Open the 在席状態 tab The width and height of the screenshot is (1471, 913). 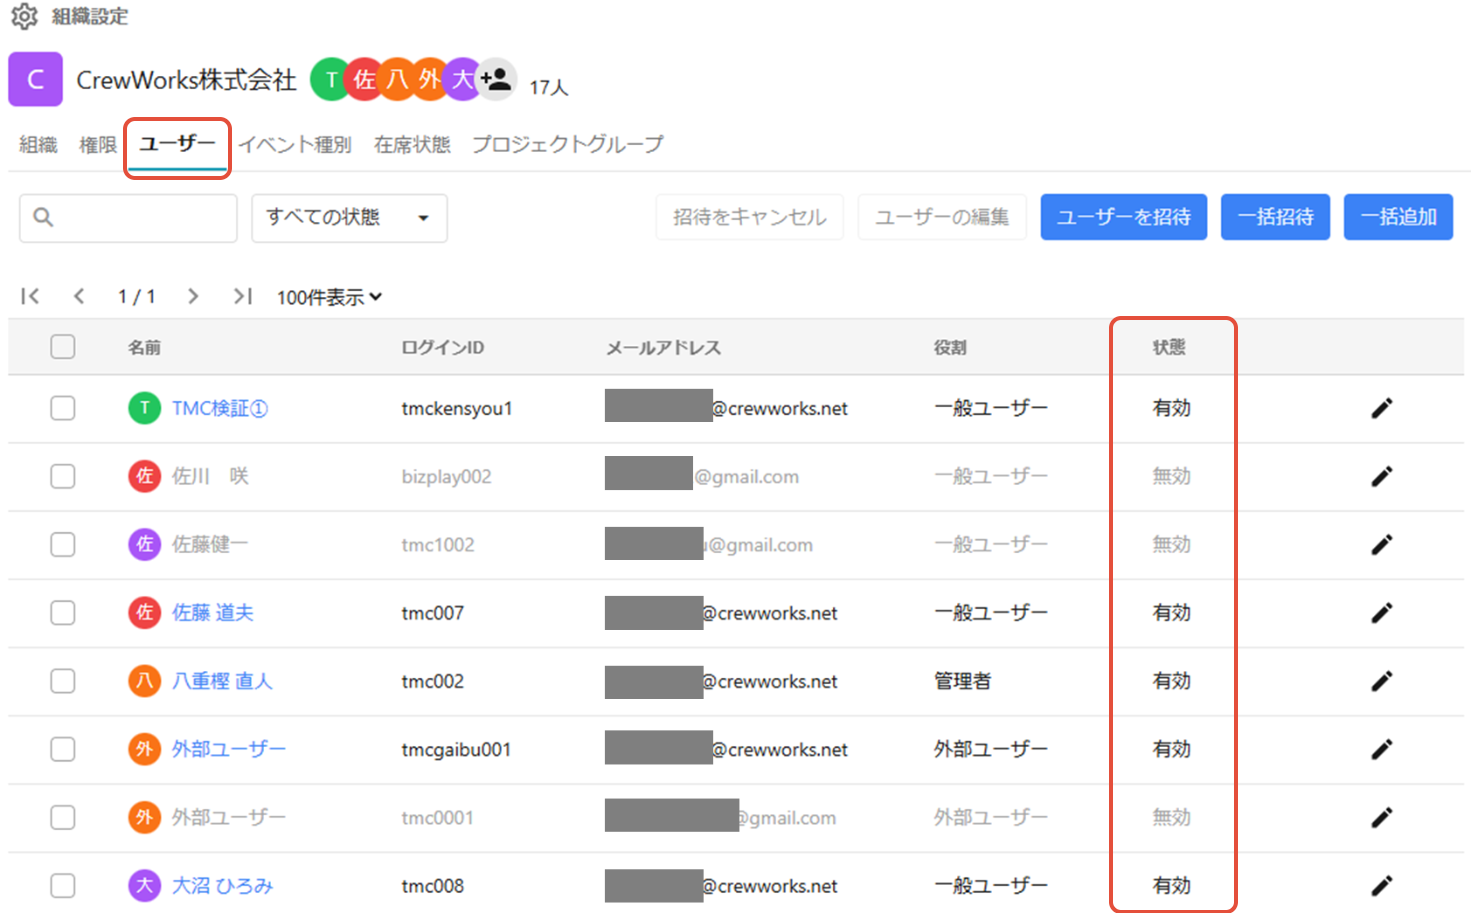(x=412, y=145)
